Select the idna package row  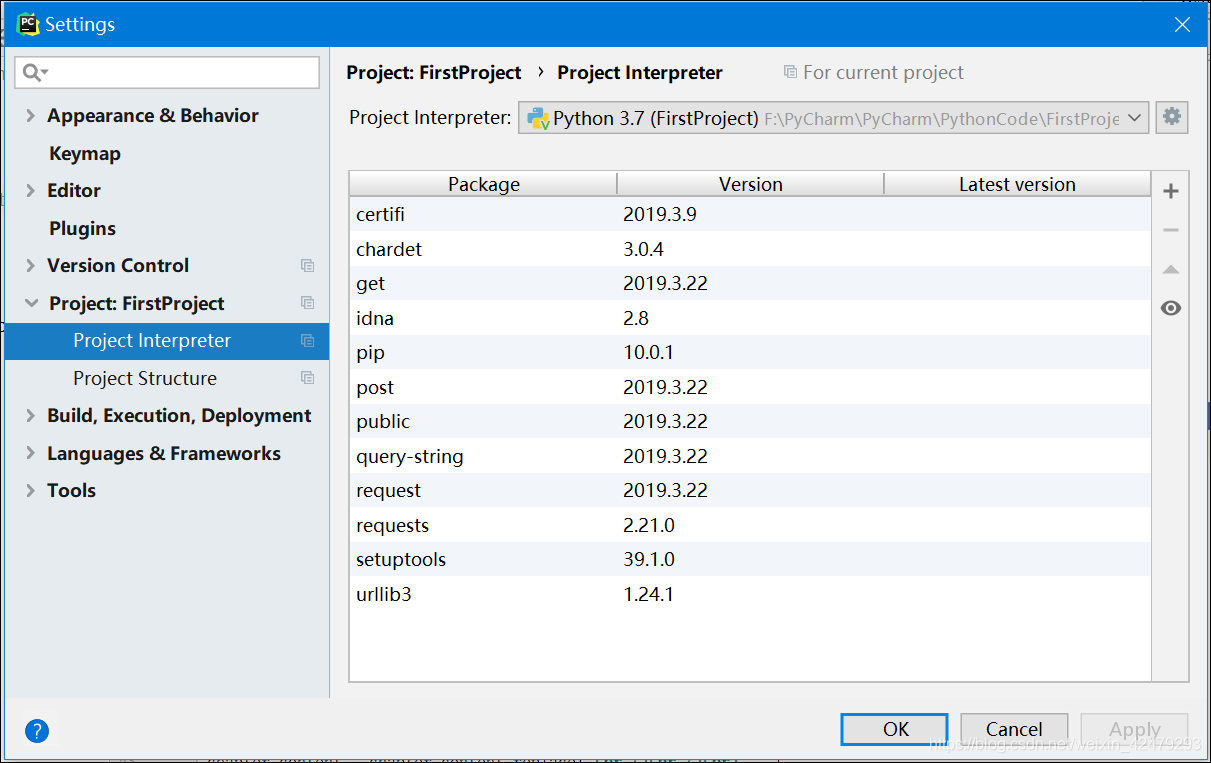750,318
